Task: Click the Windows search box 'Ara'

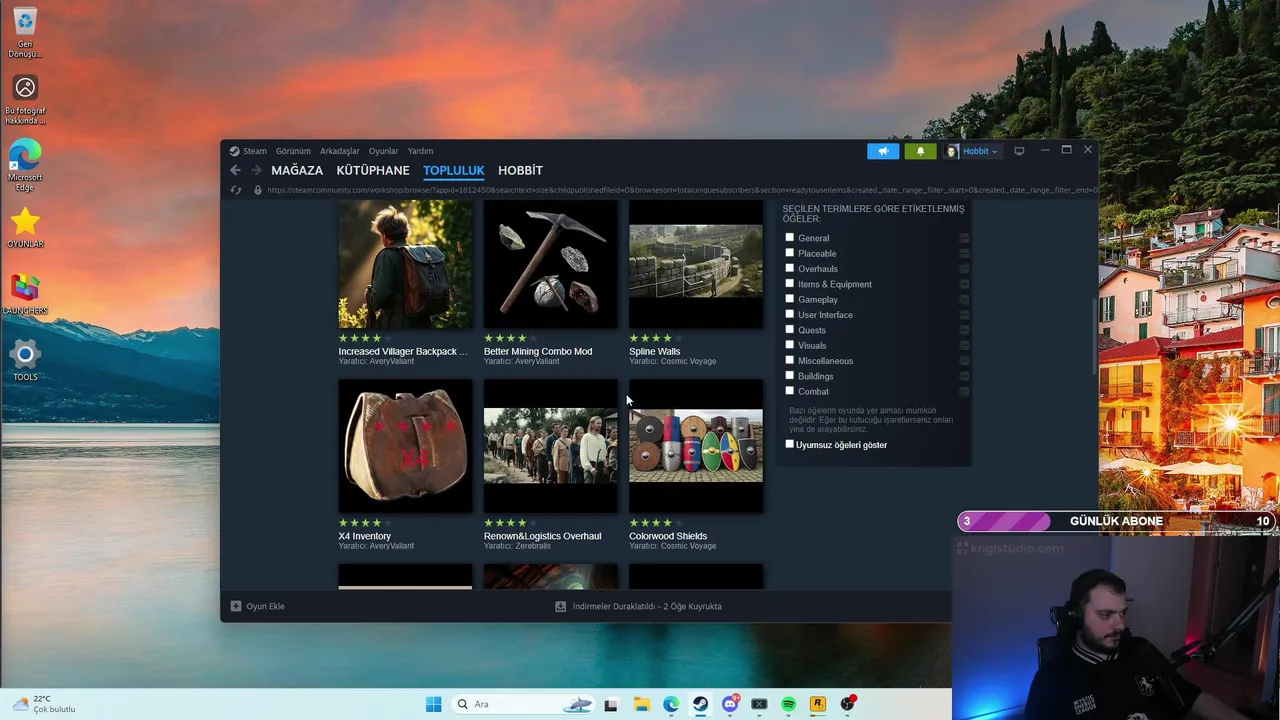Action: 523,704
